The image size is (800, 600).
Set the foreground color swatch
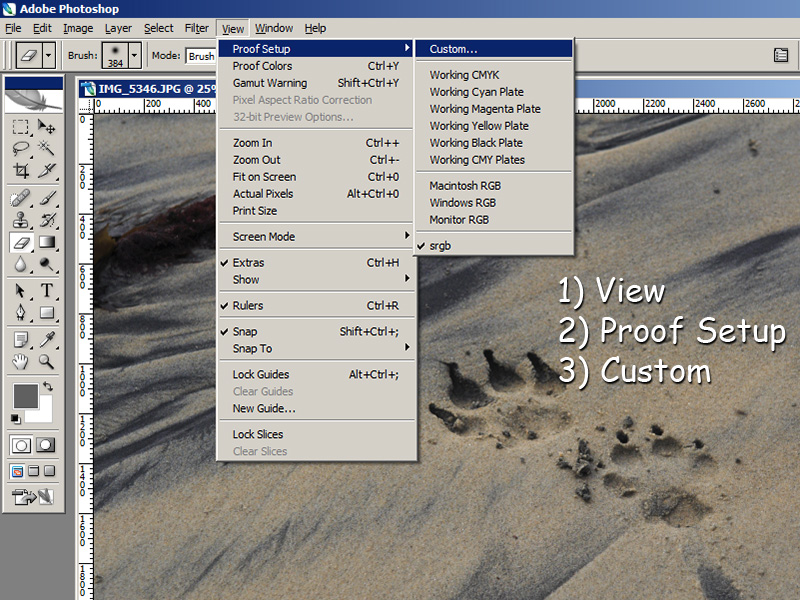click(x=26, y=396)
